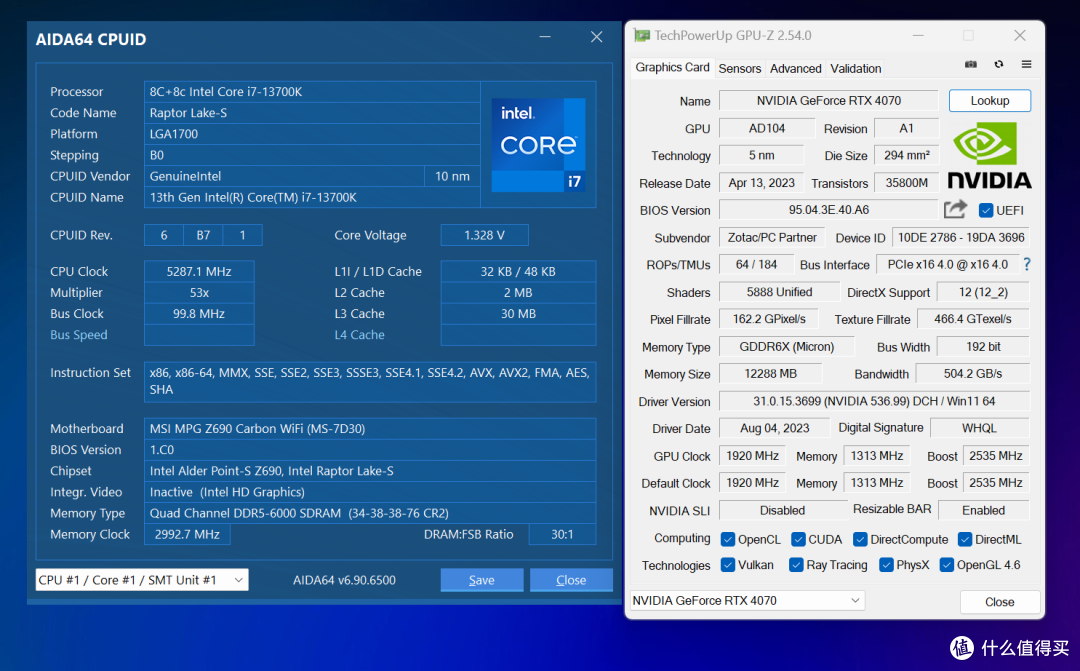Click the CPU Clock value 5287.1 MHz
Viewport: 1080px width, 671px height.
(x=199, y=271)
